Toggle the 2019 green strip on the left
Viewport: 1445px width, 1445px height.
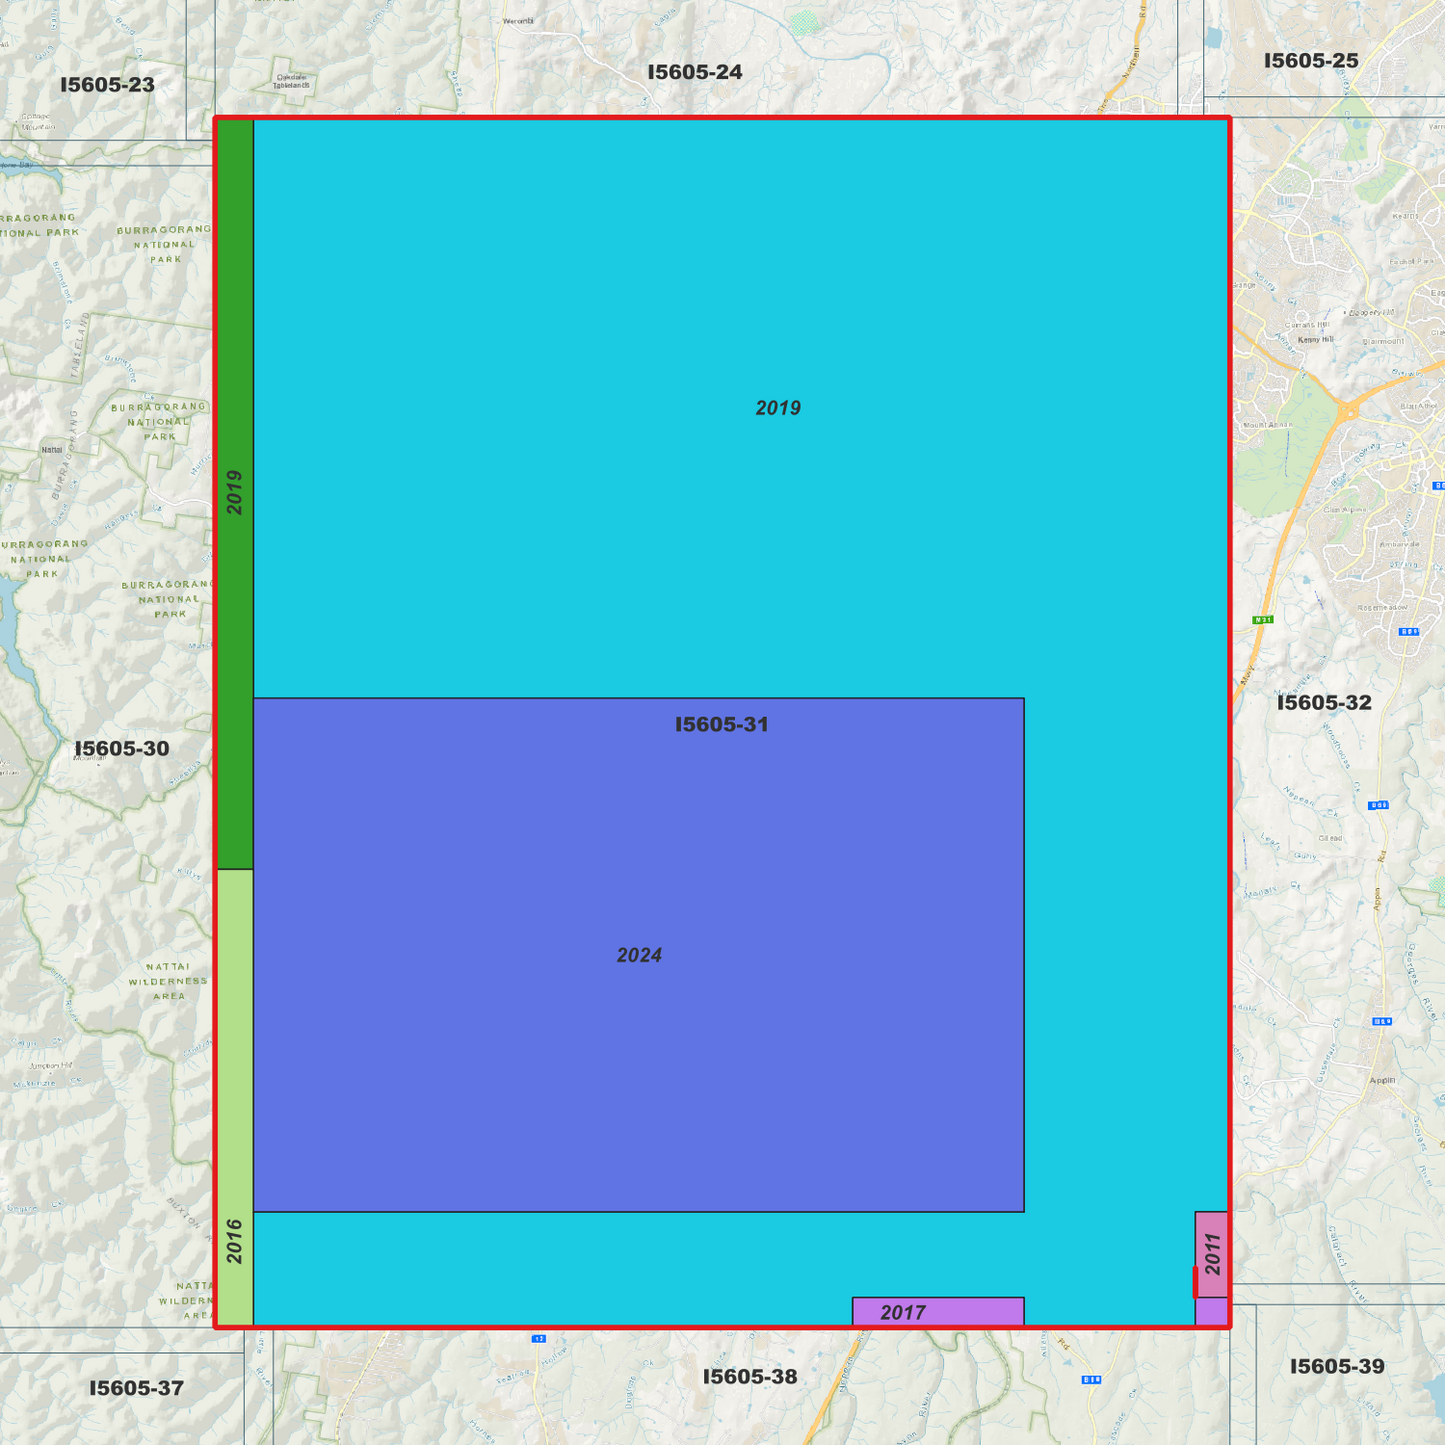click(x=233, y=490)
